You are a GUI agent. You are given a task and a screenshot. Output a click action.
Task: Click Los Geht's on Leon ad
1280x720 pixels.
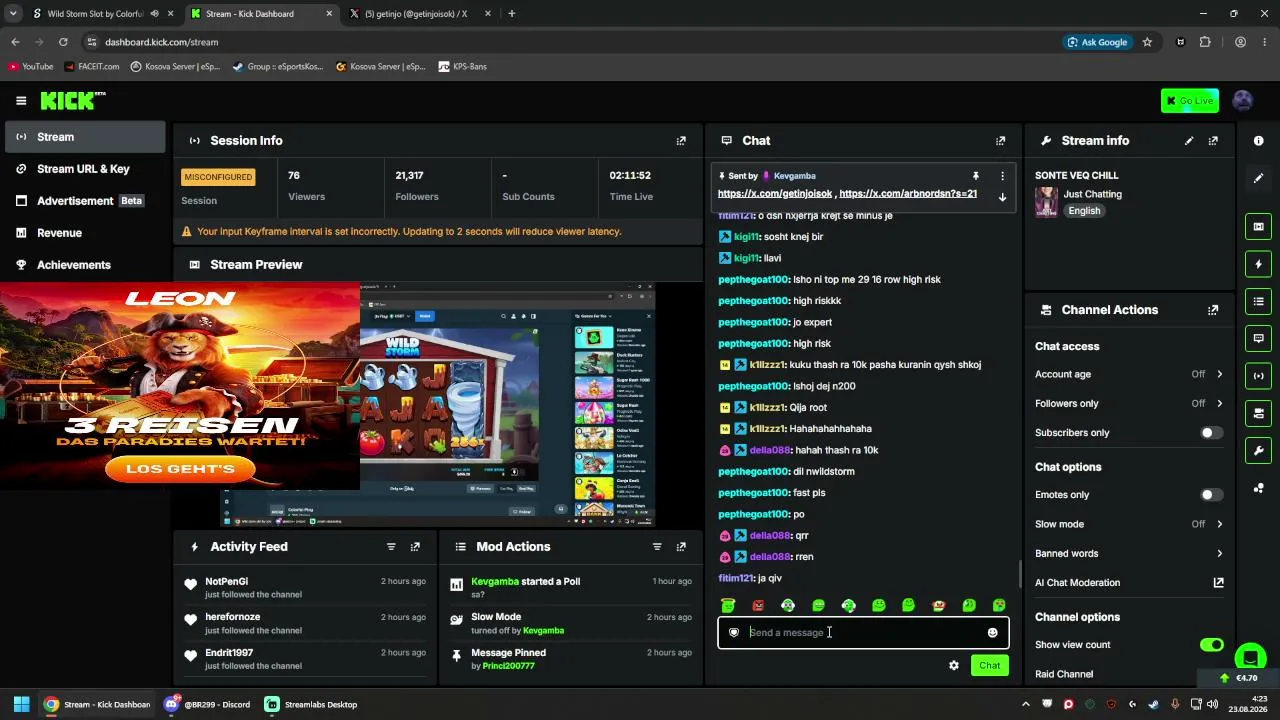180,468
